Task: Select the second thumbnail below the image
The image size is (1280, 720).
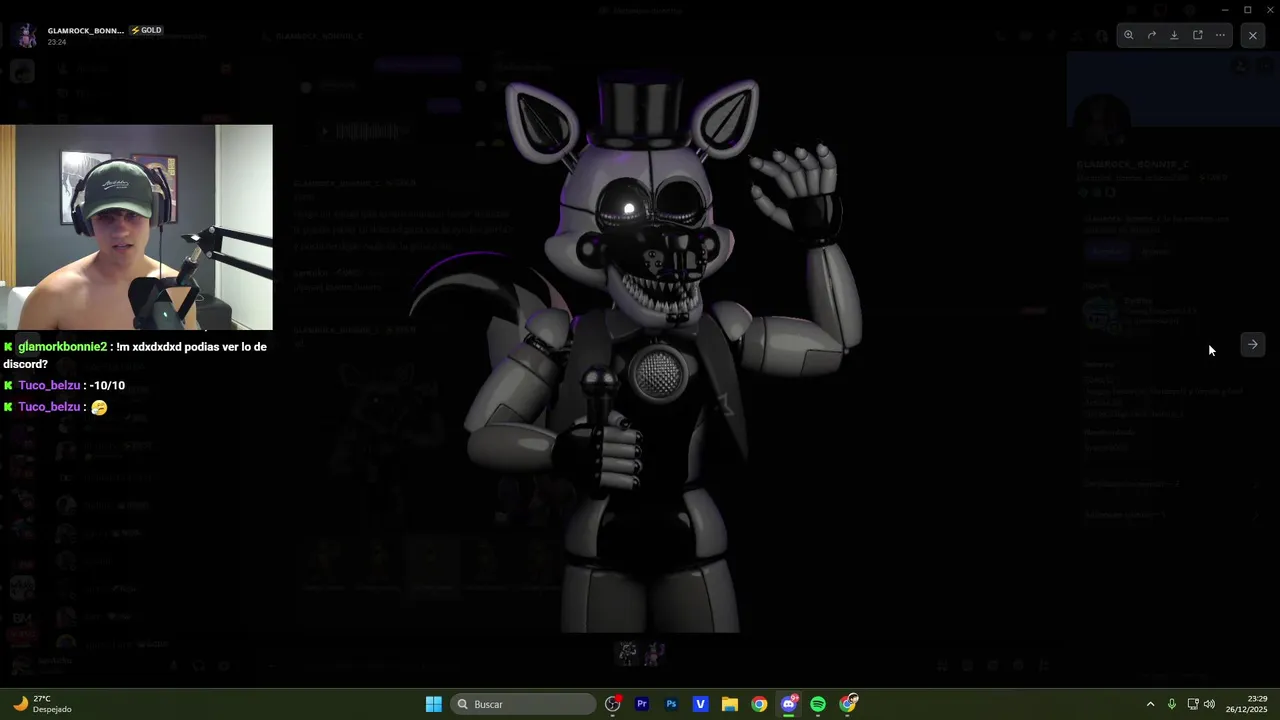Action: [653, 653]
